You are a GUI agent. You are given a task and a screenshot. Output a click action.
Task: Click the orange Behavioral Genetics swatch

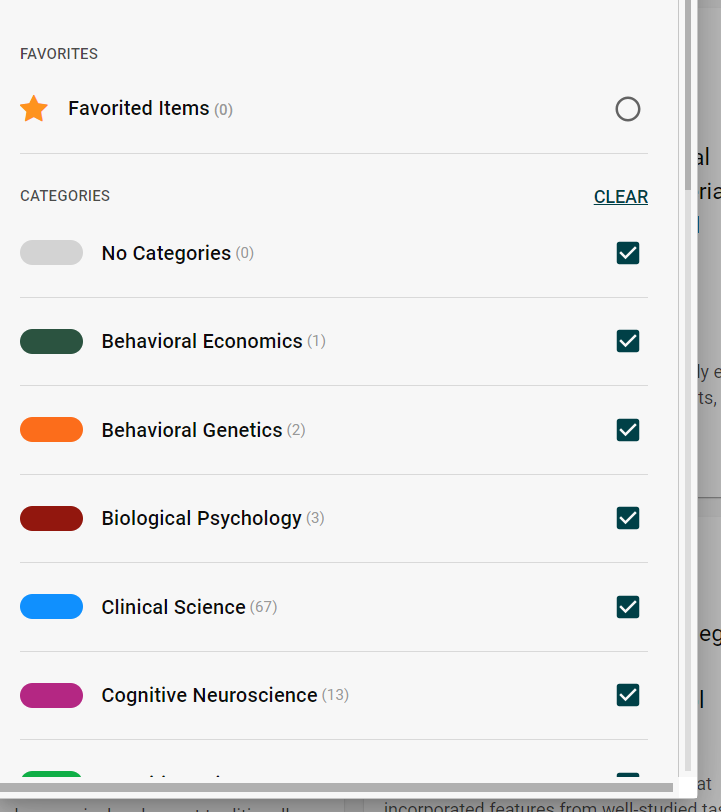[51, 430]
